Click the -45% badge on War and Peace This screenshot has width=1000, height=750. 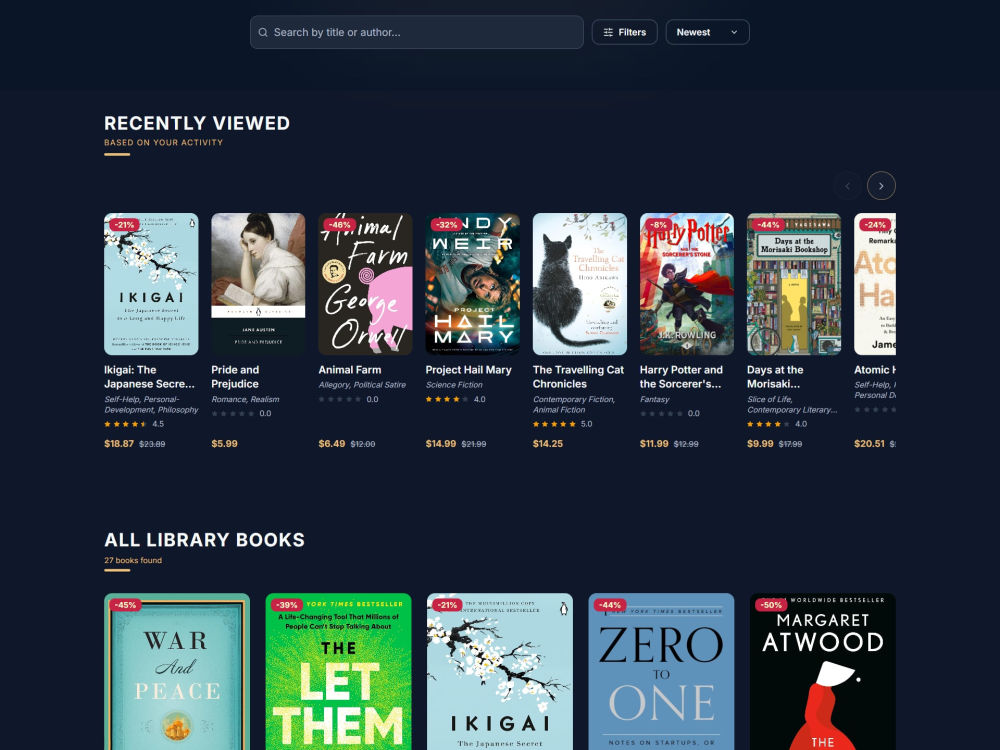125,605
